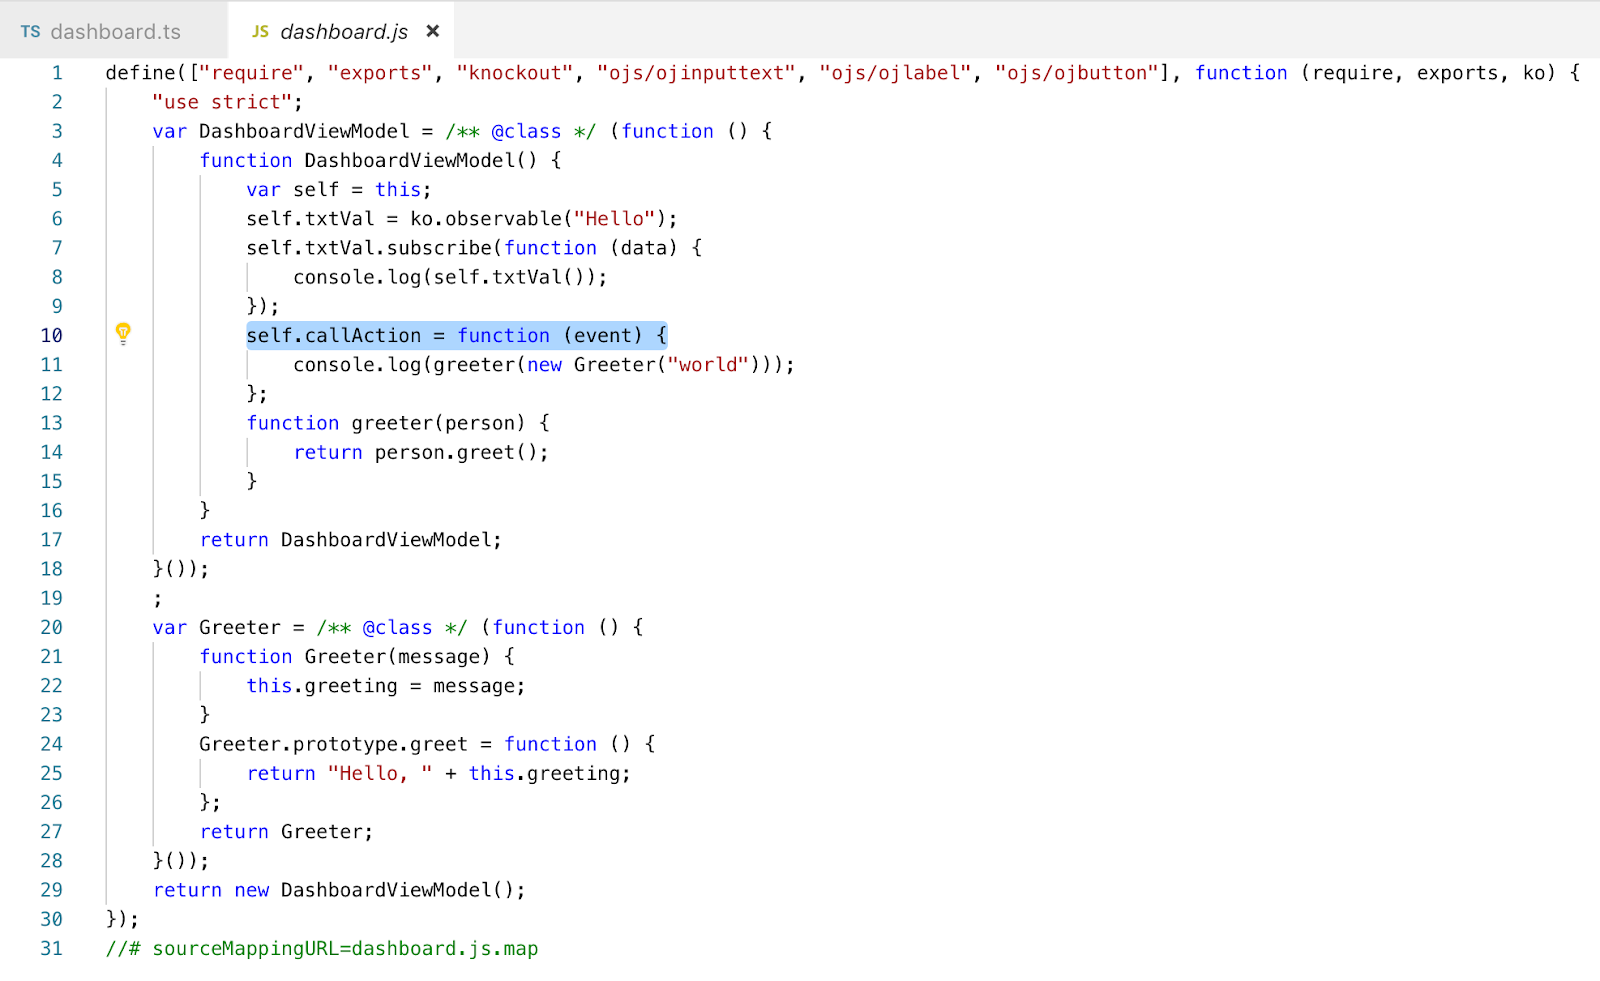Click the JS language icon on dashboard.js tab
This screenshot has width=1600, height=981.
click(259, 31)
